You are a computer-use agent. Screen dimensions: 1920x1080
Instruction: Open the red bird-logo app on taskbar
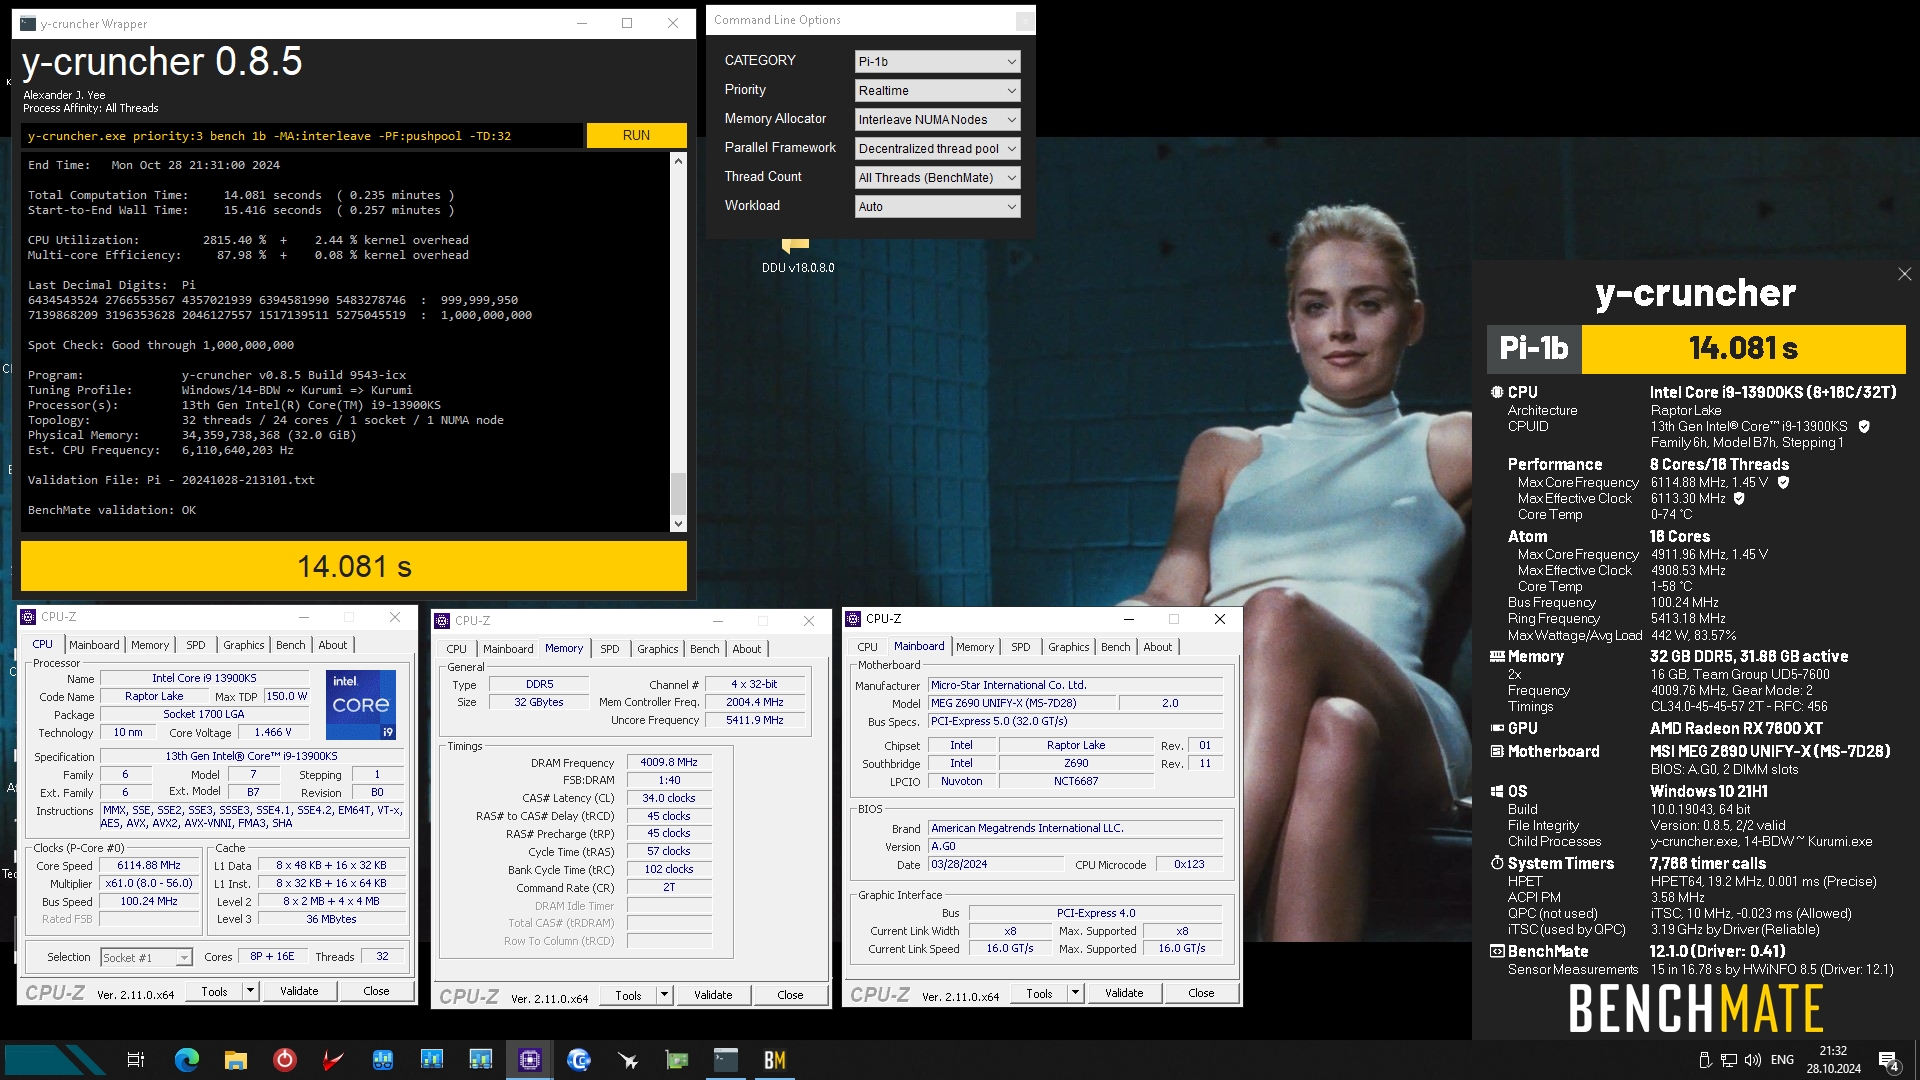pyautogui.click(x=333, y=1060)
